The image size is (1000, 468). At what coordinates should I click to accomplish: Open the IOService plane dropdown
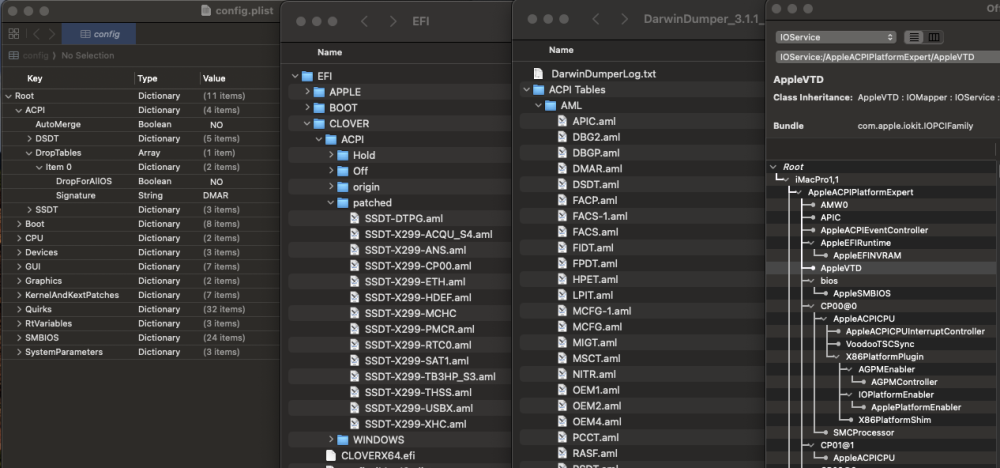click(x=835, y=37)
